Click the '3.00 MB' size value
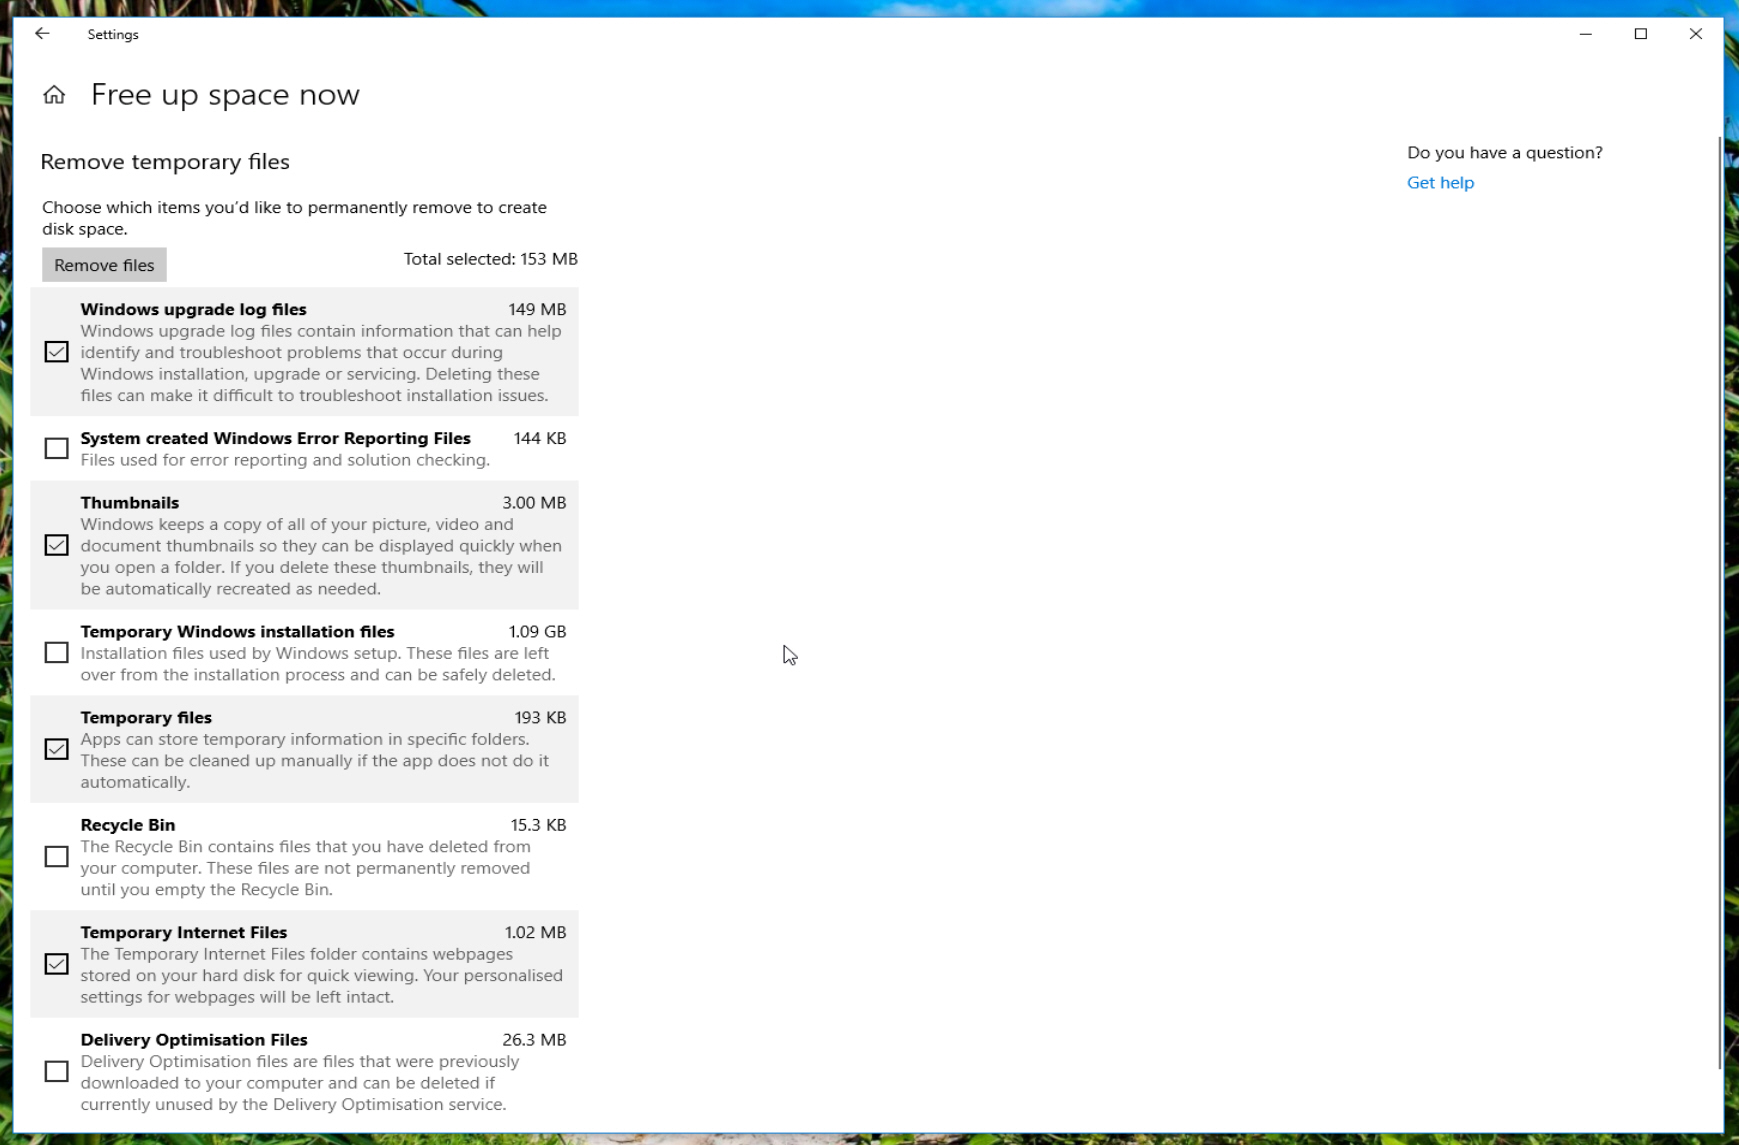This screenshot has height=1145, width=1739. pos(534,503)
